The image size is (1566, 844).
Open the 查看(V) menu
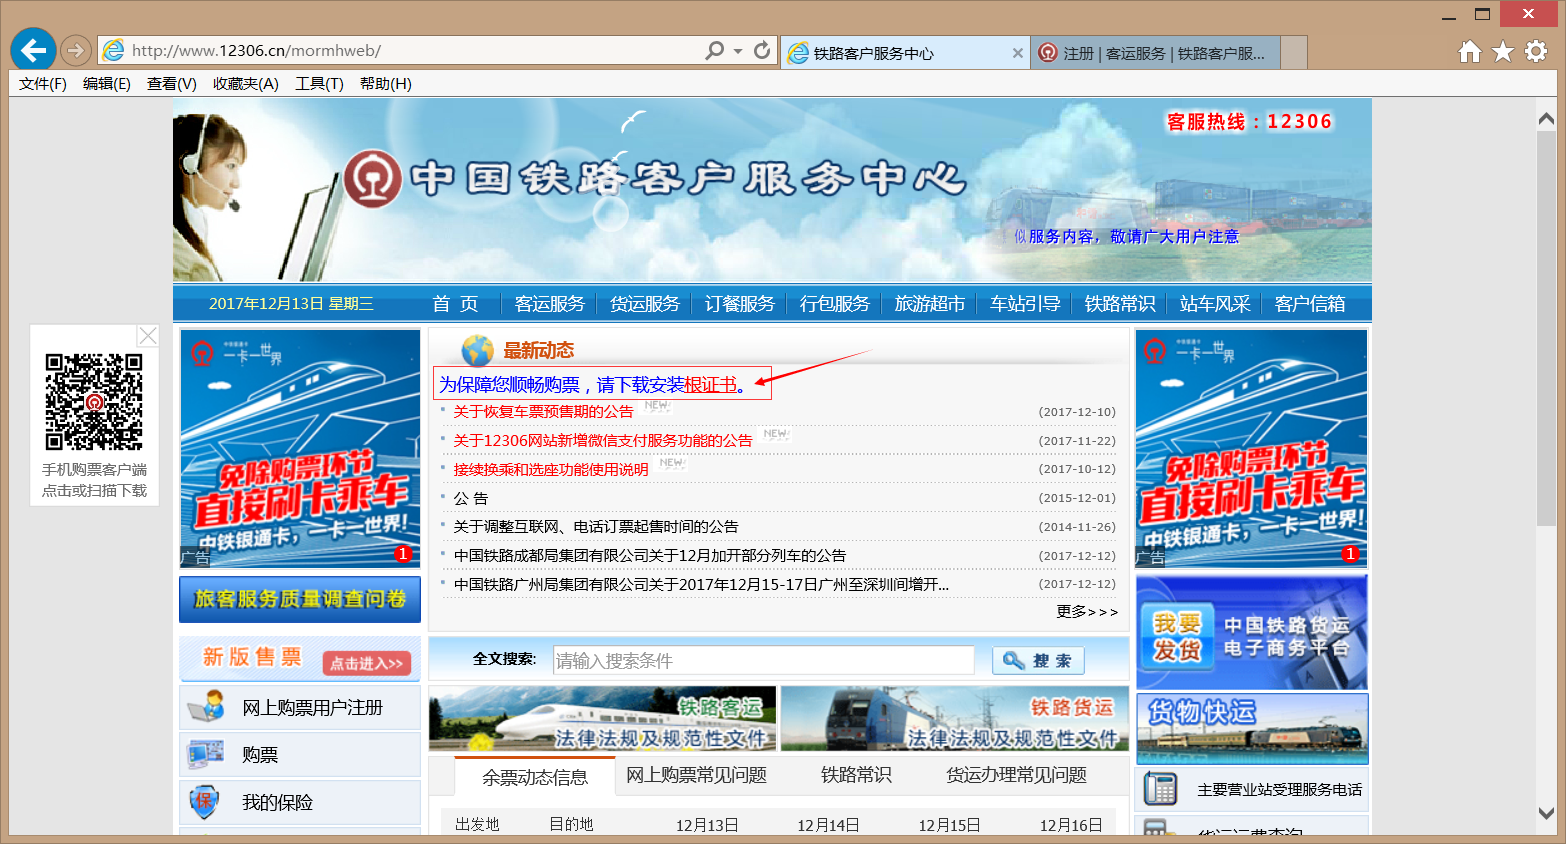172,84
